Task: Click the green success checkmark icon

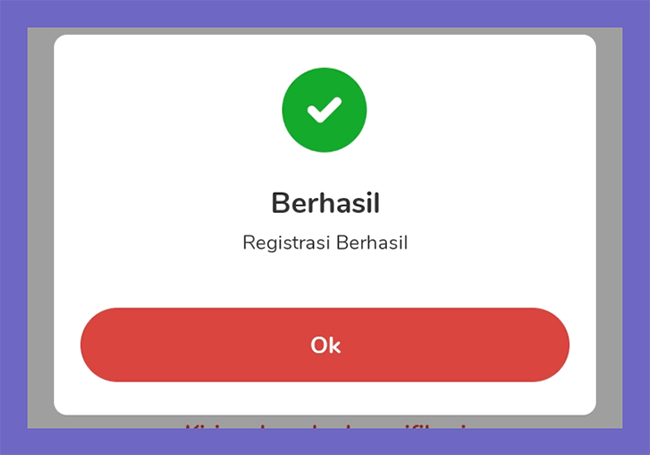Action: click(325, 110)
